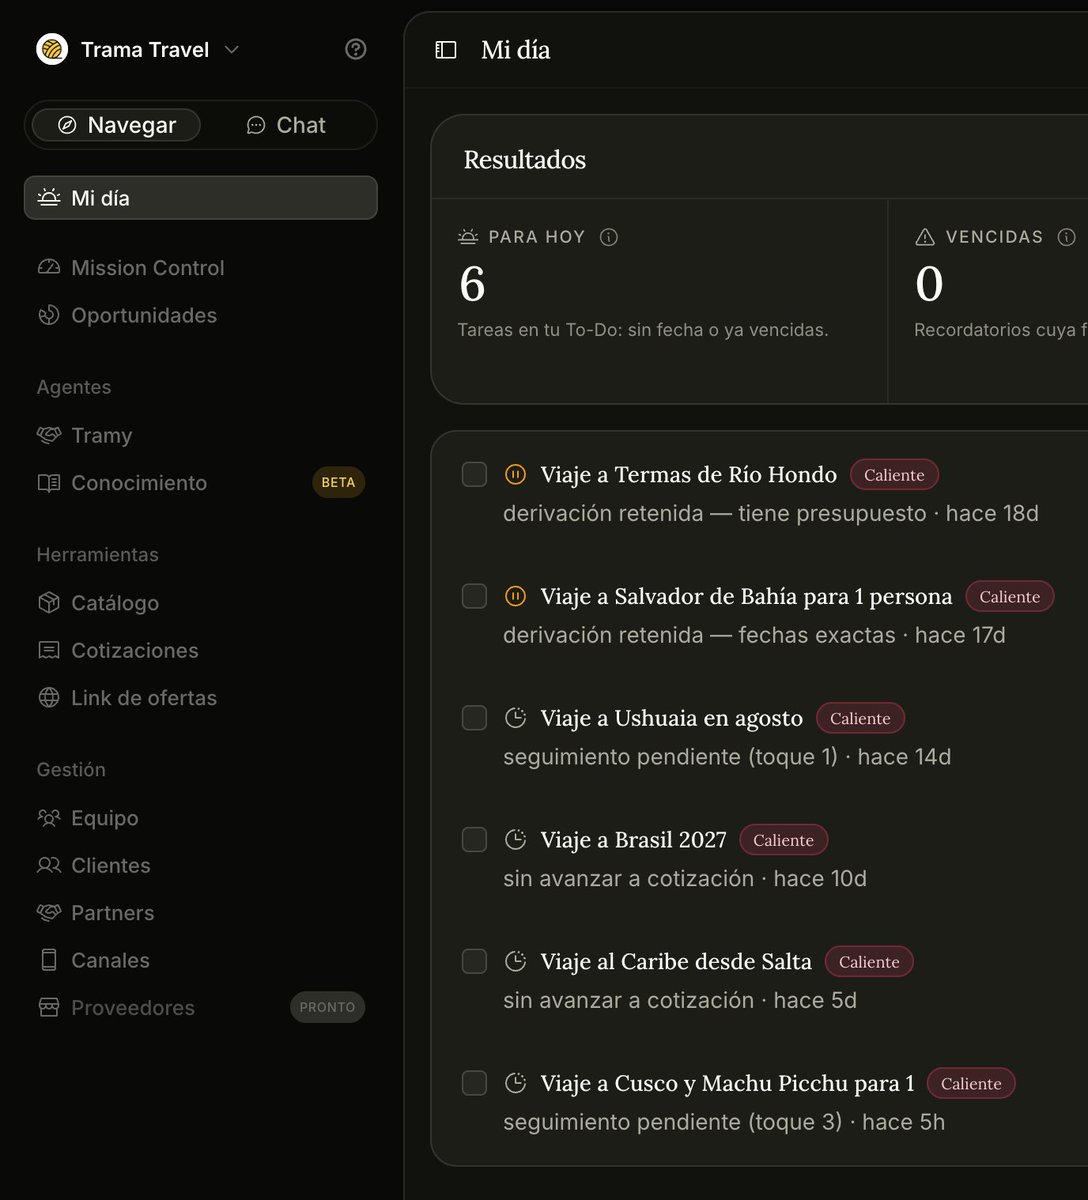Open task Viaje a Brasil 2027
The image size is (1088, 1200).
coord(633,840)
